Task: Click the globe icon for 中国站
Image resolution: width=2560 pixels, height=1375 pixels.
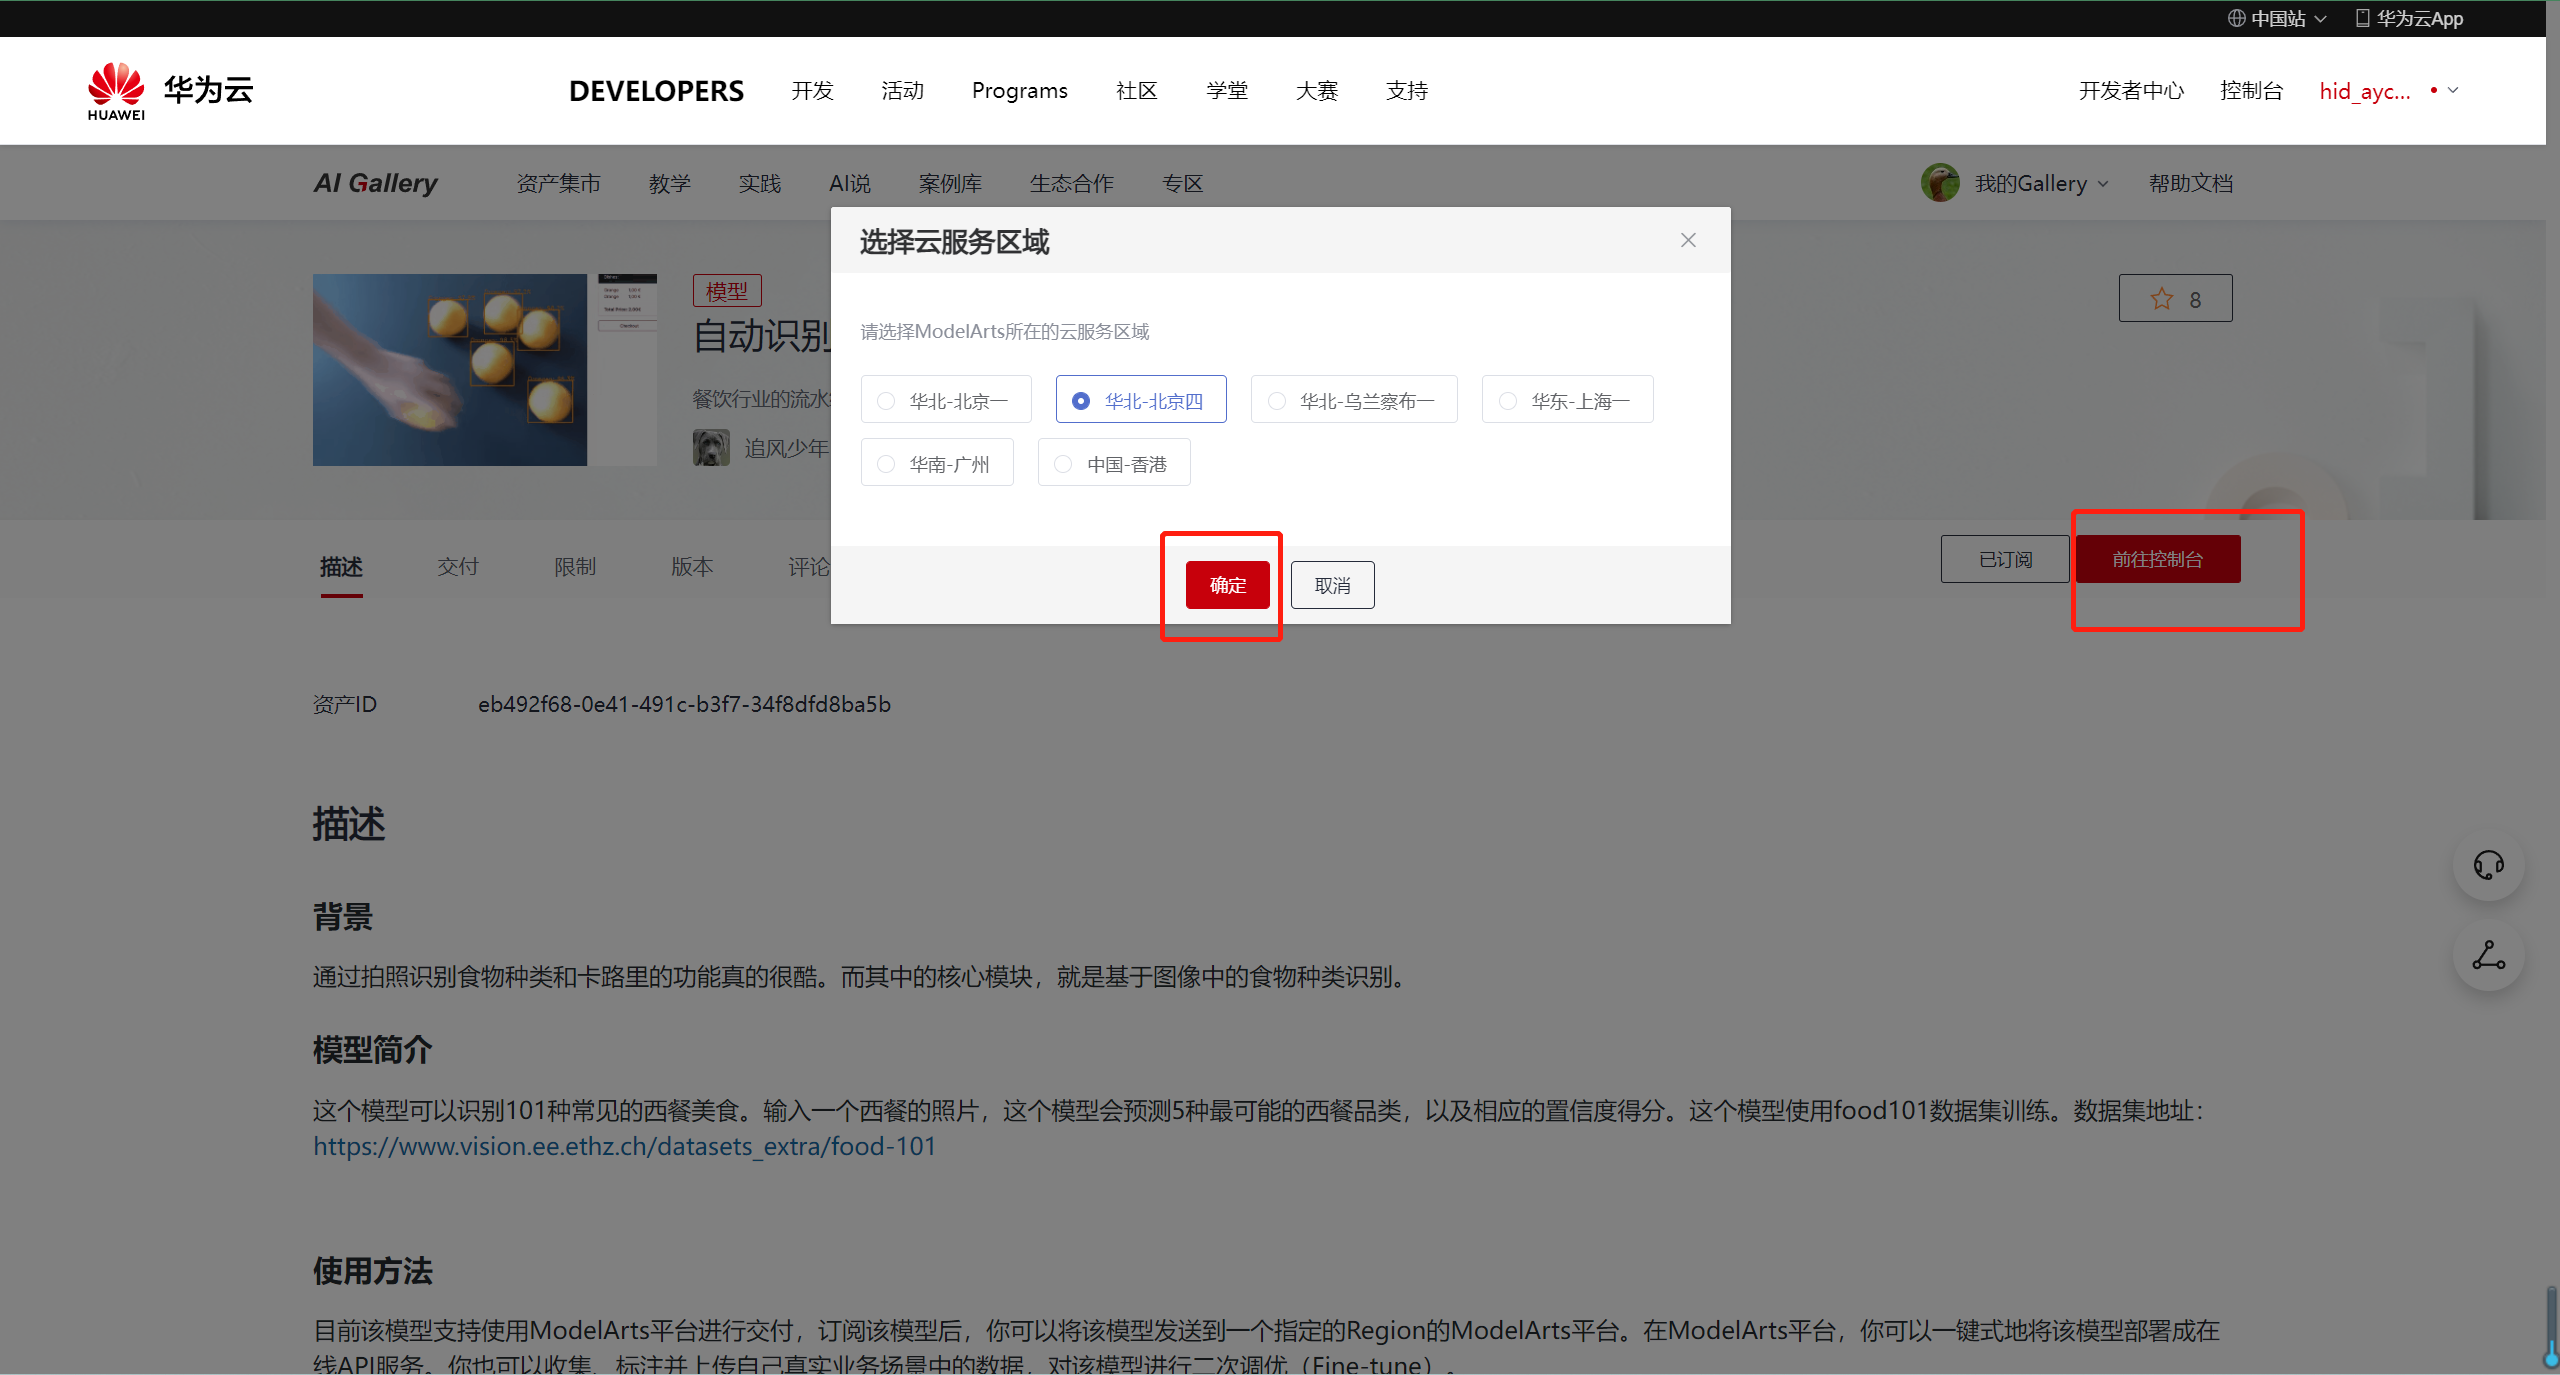Action: [x=2236, y=18]
